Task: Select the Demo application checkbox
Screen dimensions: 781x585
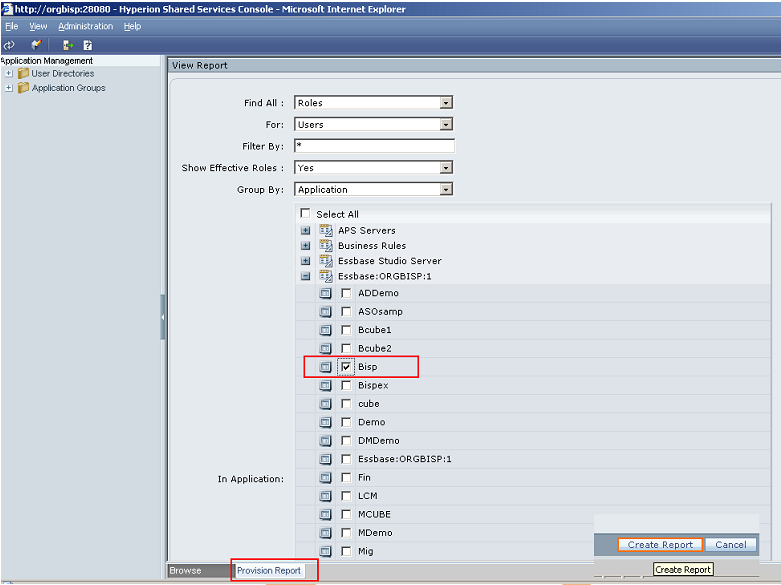Action: (346, 422)
